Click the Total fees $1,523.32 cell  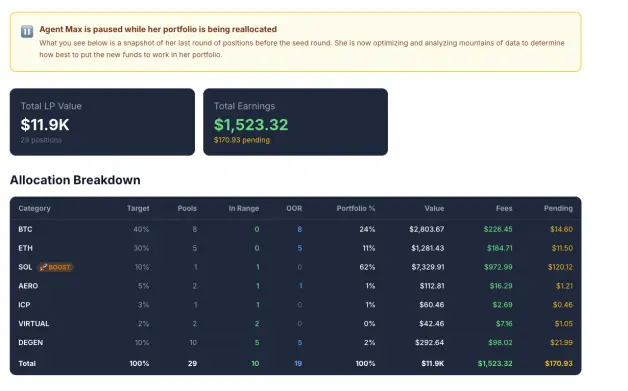pos(495,363)
